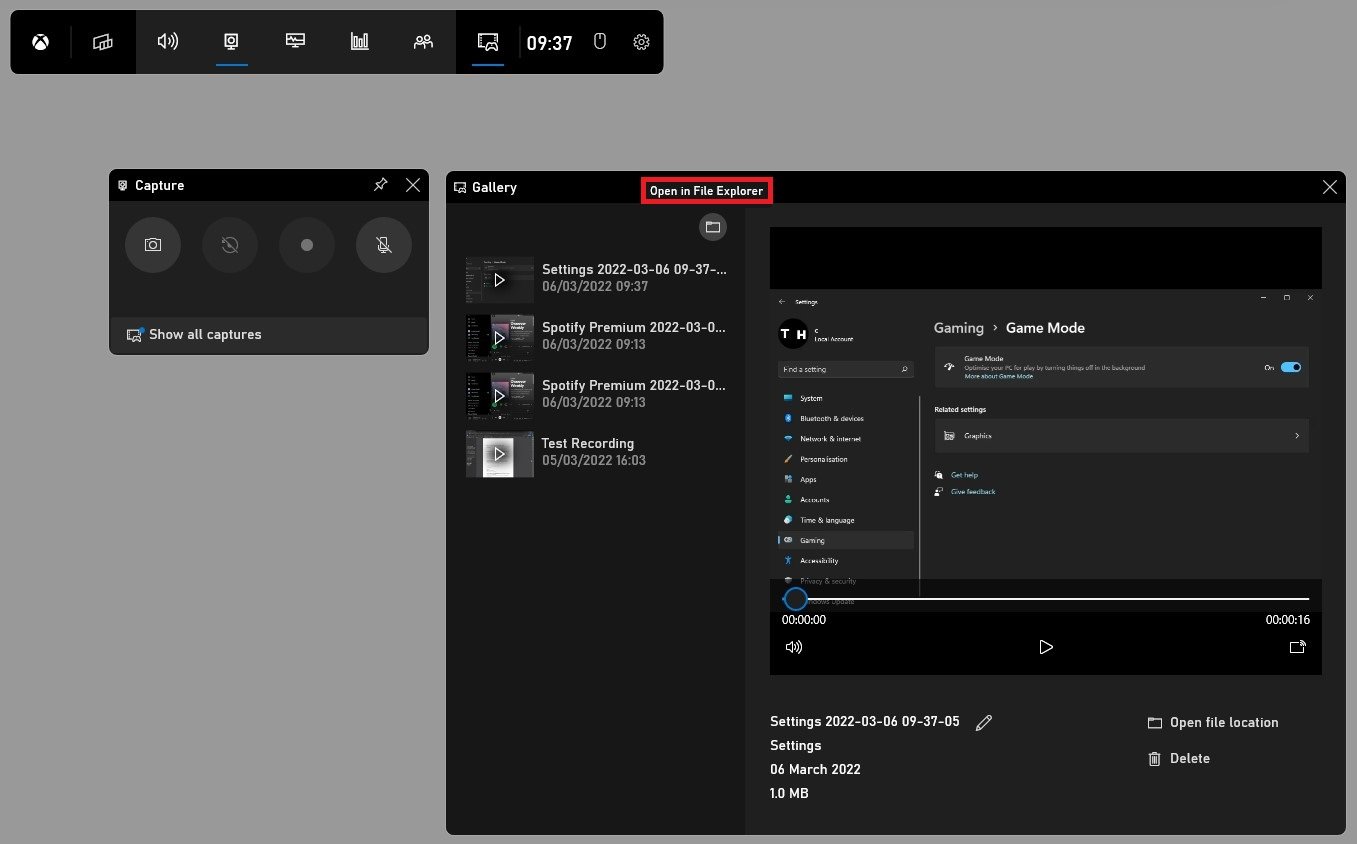Select the Test Recording capture

coord(587,453)
